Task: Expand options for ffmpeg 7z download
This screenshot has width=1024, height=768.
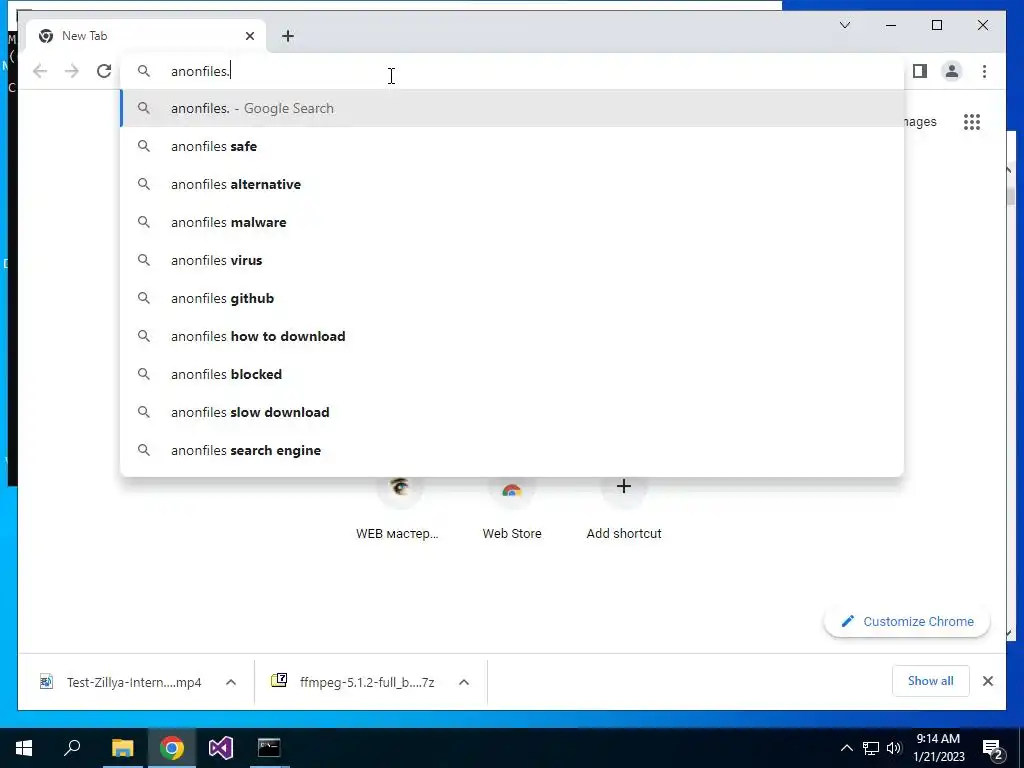Action: coord(464,682)
